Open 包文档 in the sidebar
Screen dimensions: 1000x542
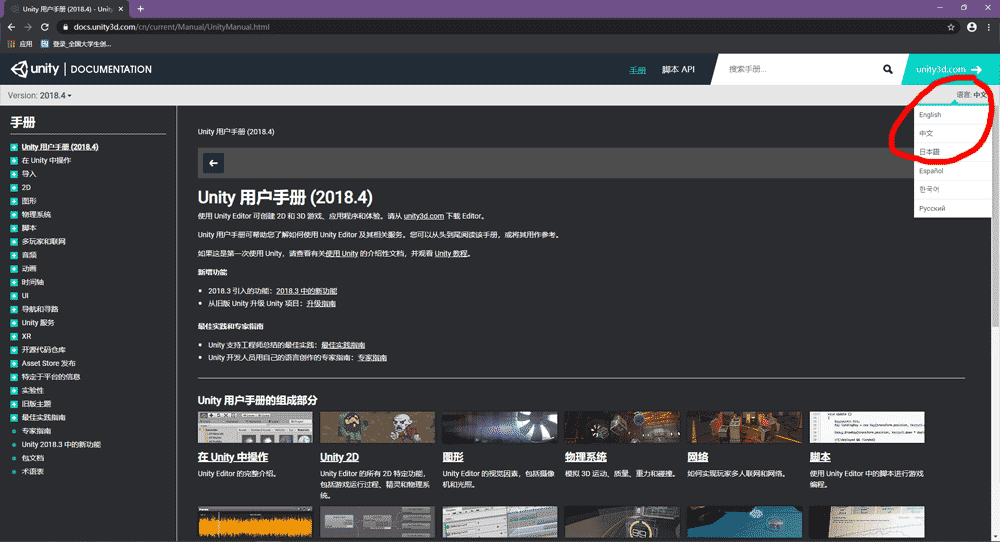coord(33,458)
